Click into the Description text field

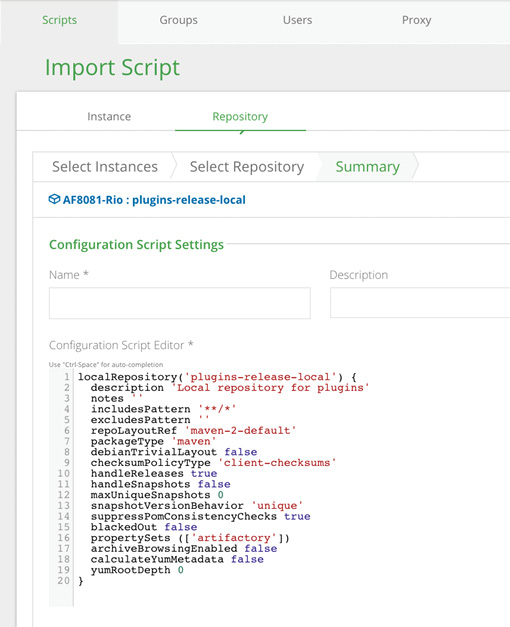[420, 303]
